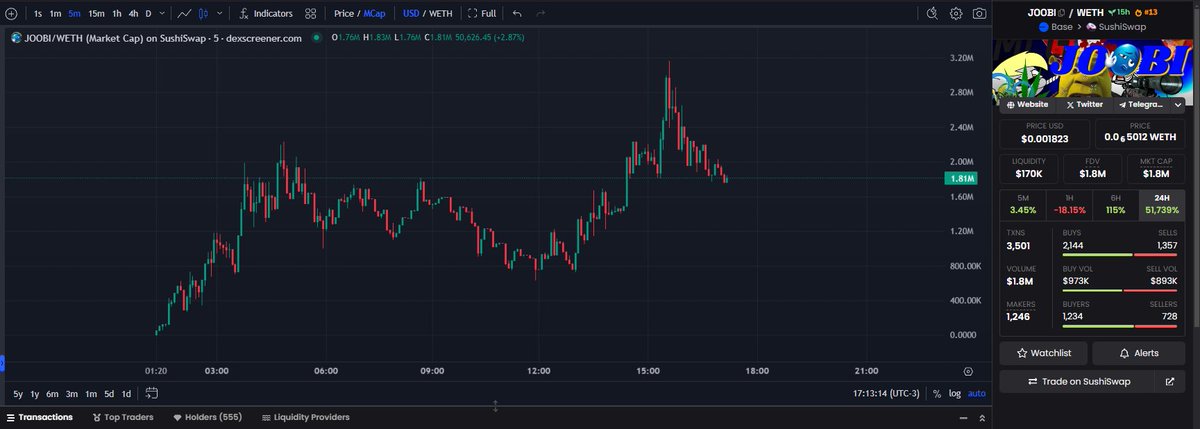The image size is (1200, 429).
Task: Select the 1m timeframe in top toolbar
Action: tap(56, 14)
